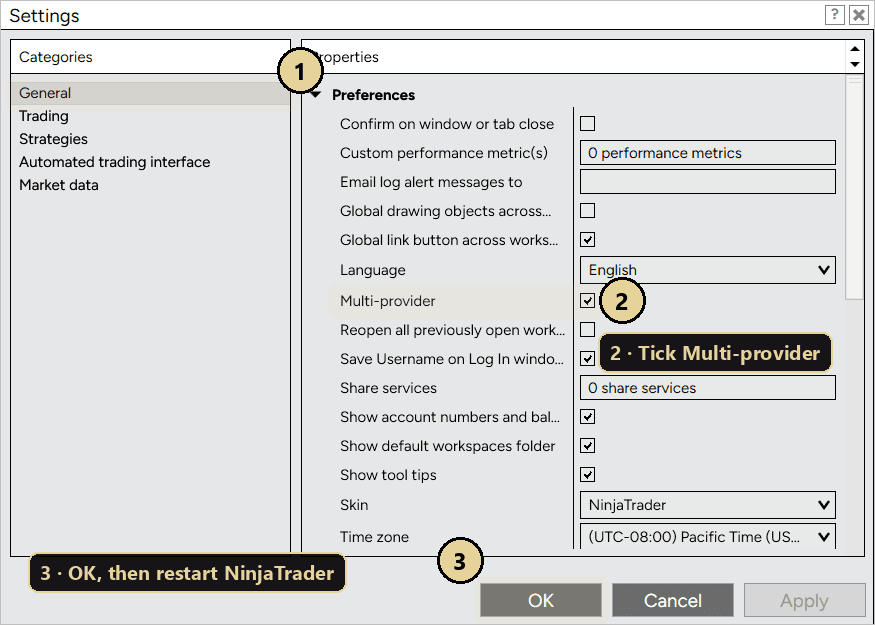Enable Global drawing objects across workspaces checkbox
The height and width of the screenshot is (625, 875).
click(x=587, y=210)
